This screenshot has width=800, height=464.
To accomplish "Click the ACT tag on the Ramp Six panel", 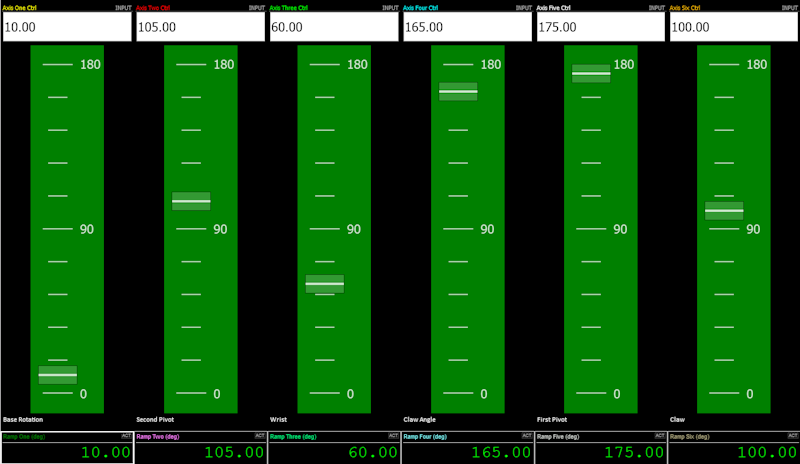I will coord(792,436).
